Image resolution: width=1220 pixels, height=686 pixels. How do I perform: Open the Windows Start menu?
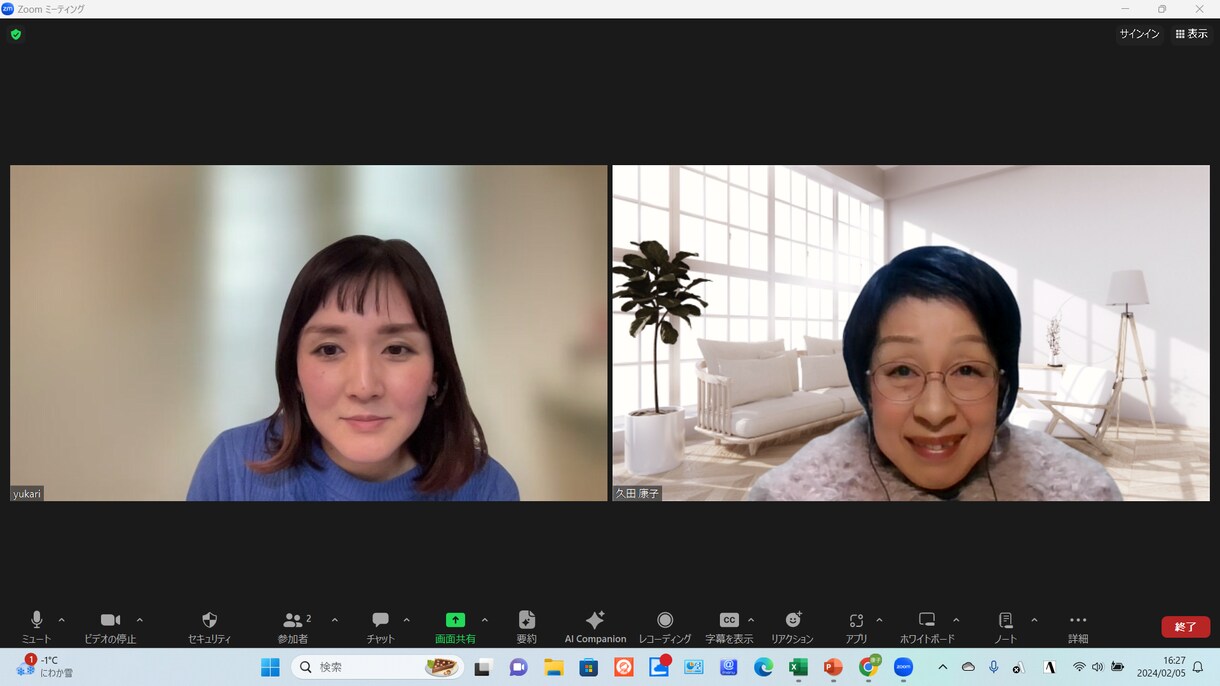click(270, 667)
